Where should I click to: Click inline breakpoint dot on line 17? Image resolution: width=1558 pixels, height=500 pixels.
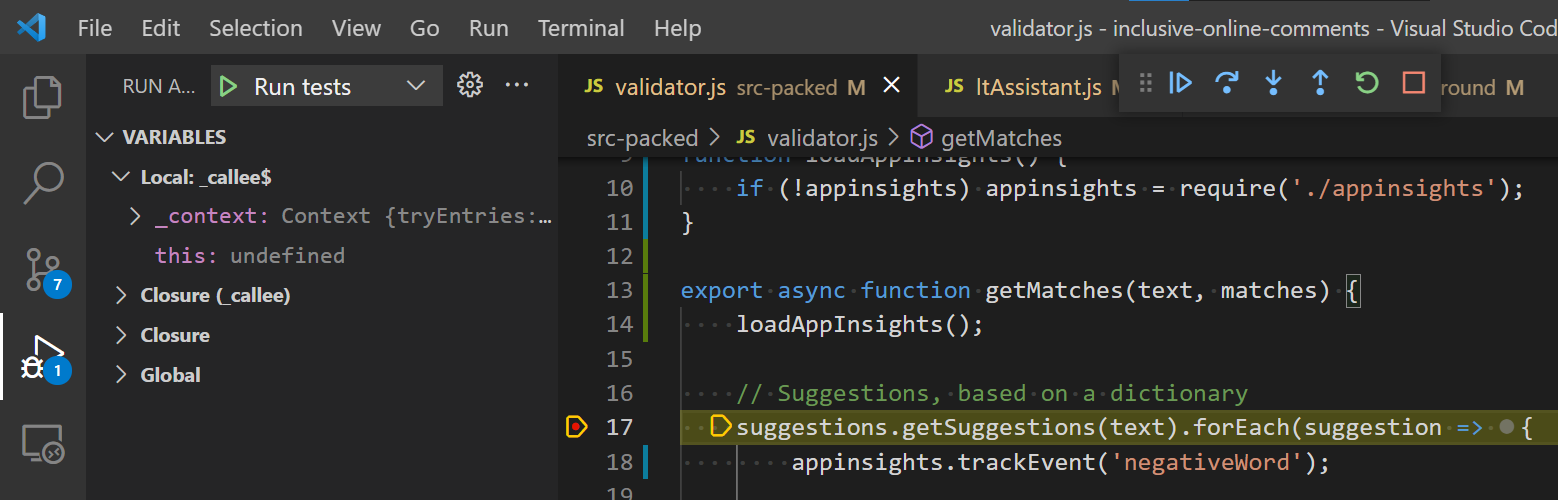(x=1507, y=428)
